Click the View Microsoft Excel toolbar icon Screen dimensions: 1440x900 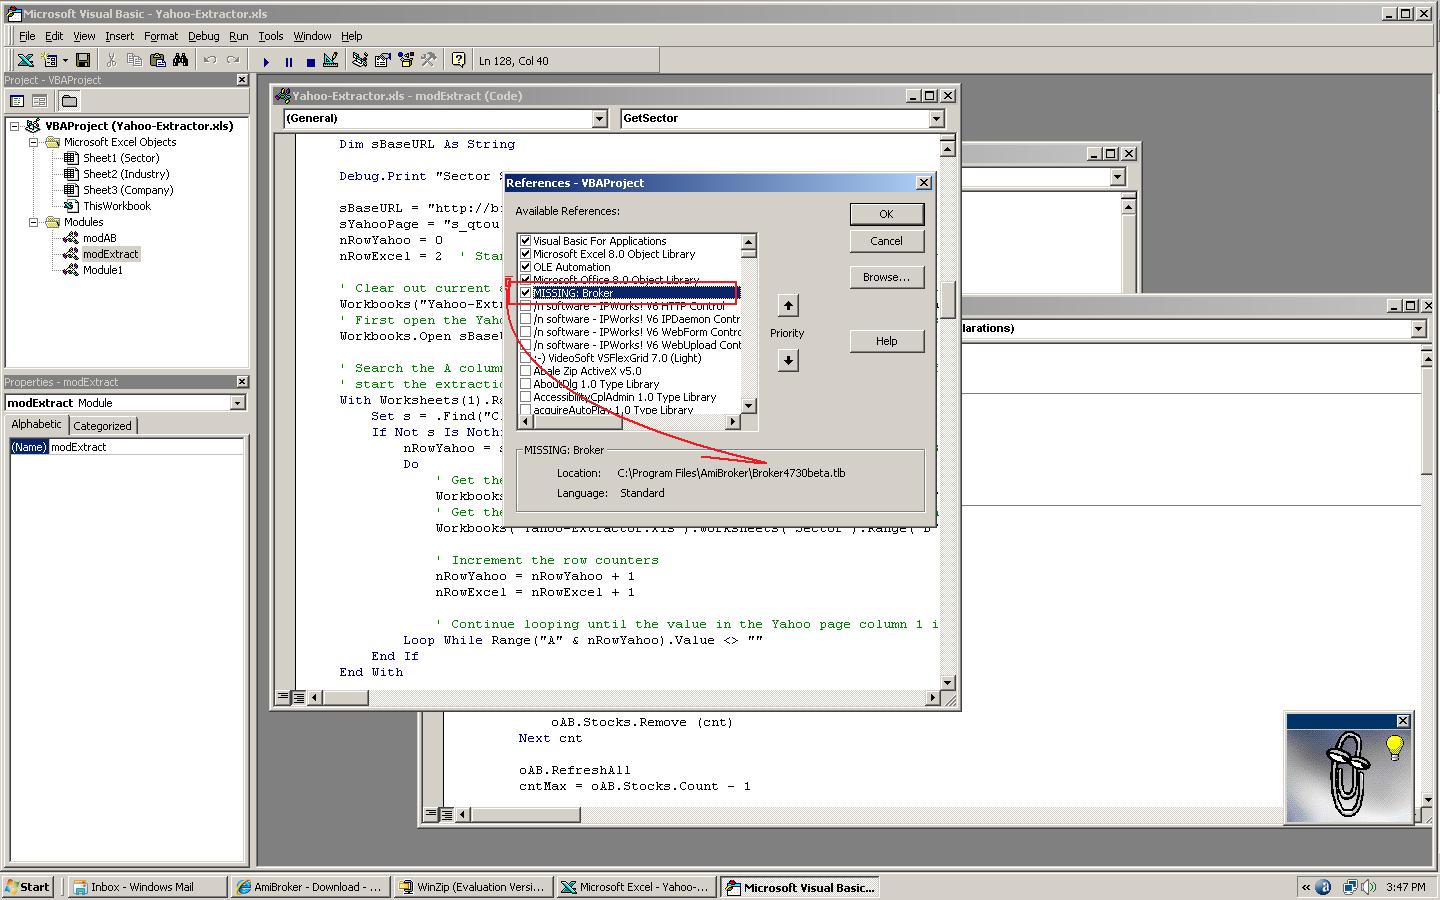point(25,61)
